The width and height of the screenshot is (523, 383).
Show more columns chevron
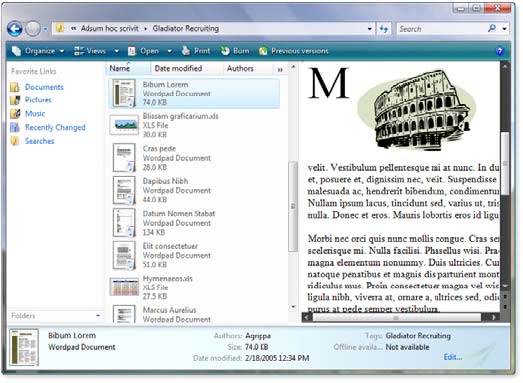point(280,69)
